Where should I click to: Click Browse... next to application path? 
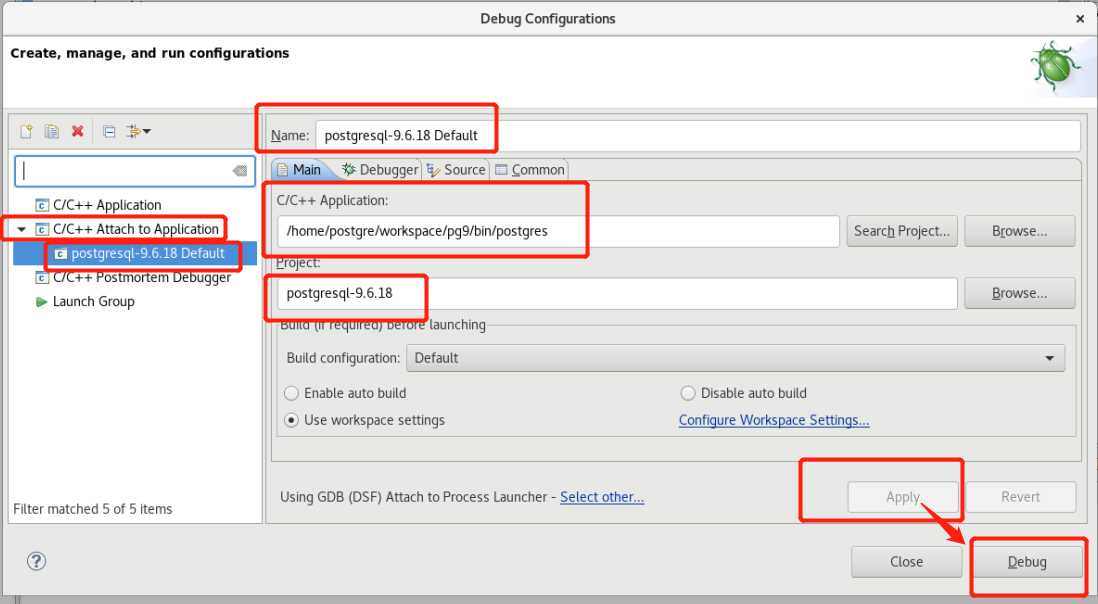(1020, 232)
